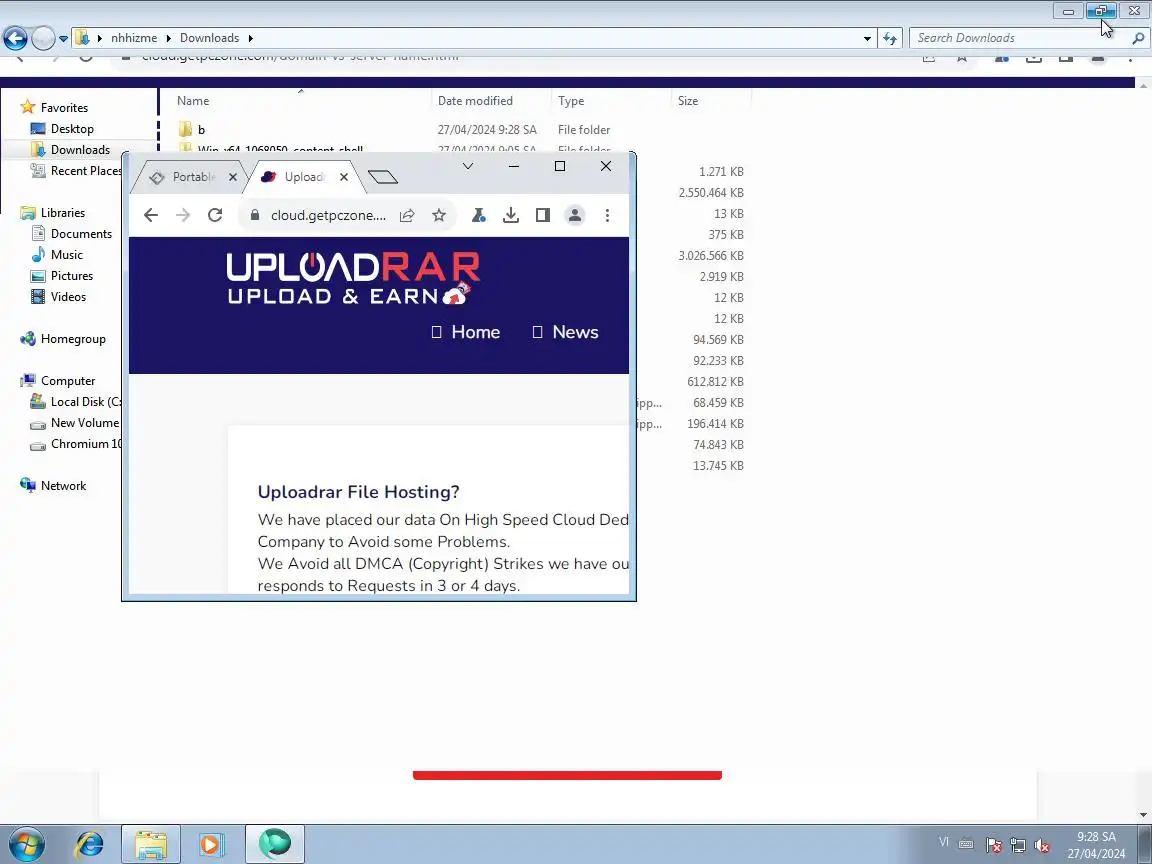Bookmark this page with star icon
Viewport: 1152px width, 864px height.
439,215
